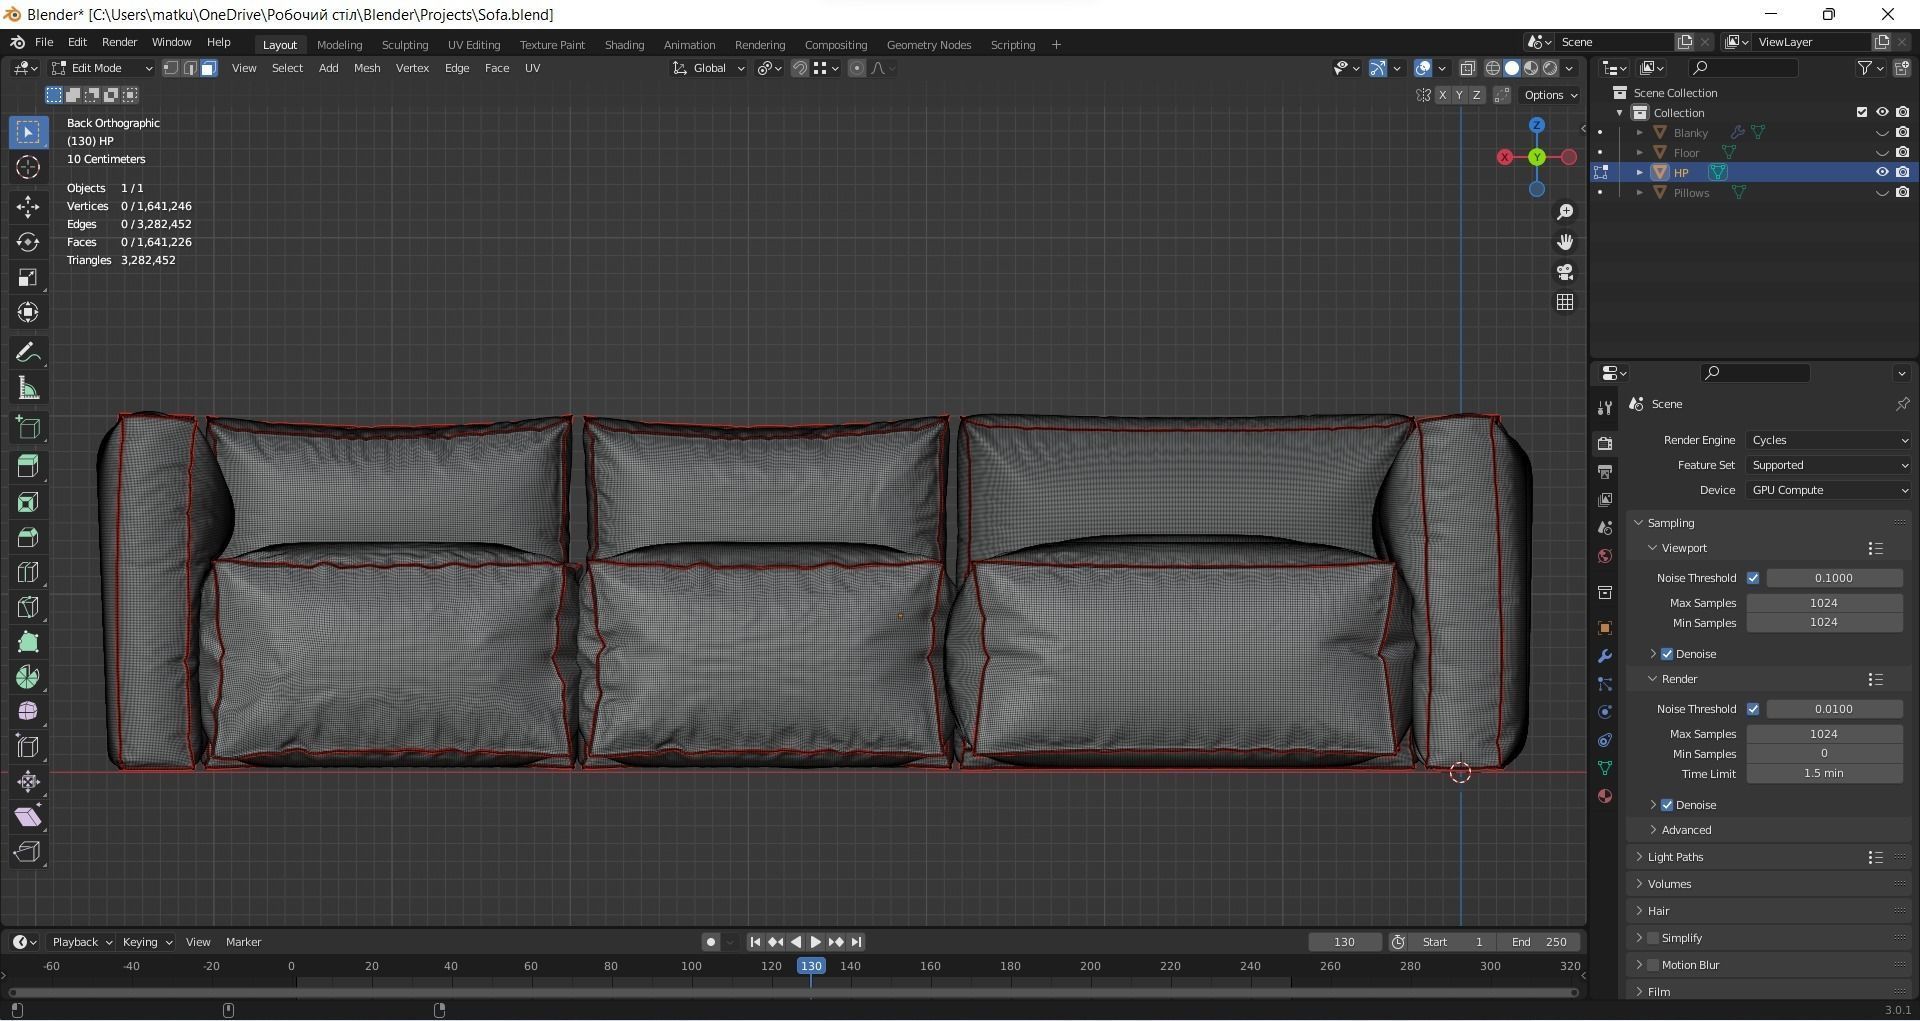Screen dimensions: 1920x1021
Task: Expand the Pillows object in outliner
Action: 1639,193
